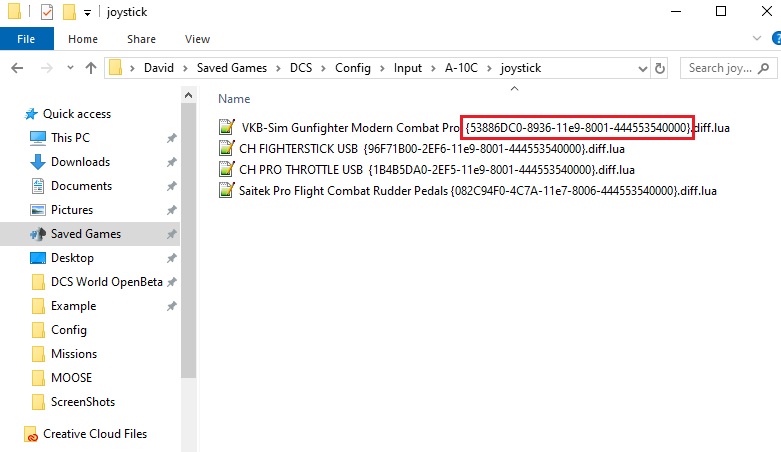
Task: Open Downloads in the navigation pane
Action: 80,162
